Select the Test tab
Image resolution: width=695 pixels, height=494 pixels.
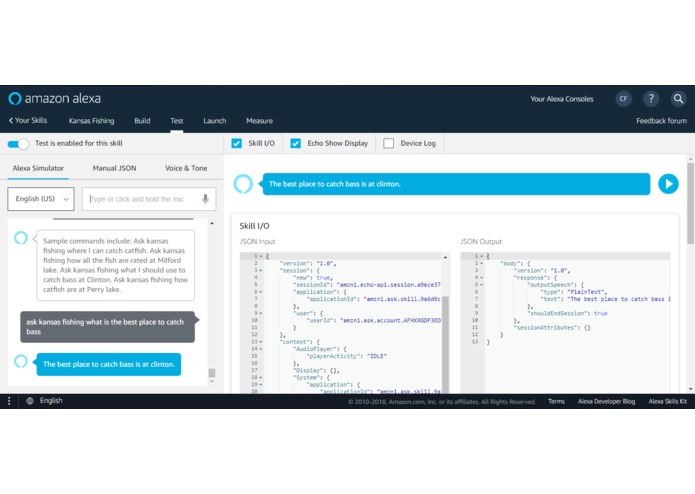[176, 121]
